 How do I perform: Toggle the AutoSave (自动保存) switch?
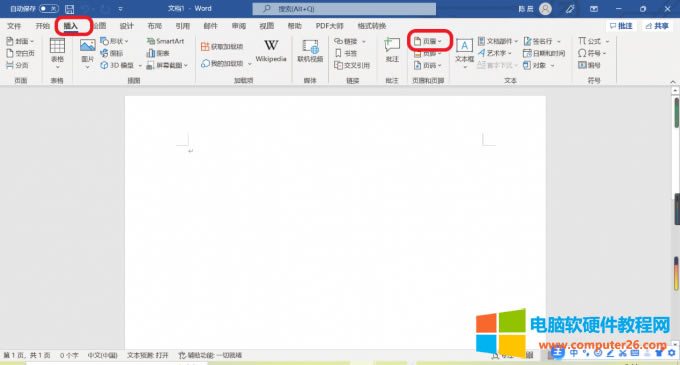point(49,9)
